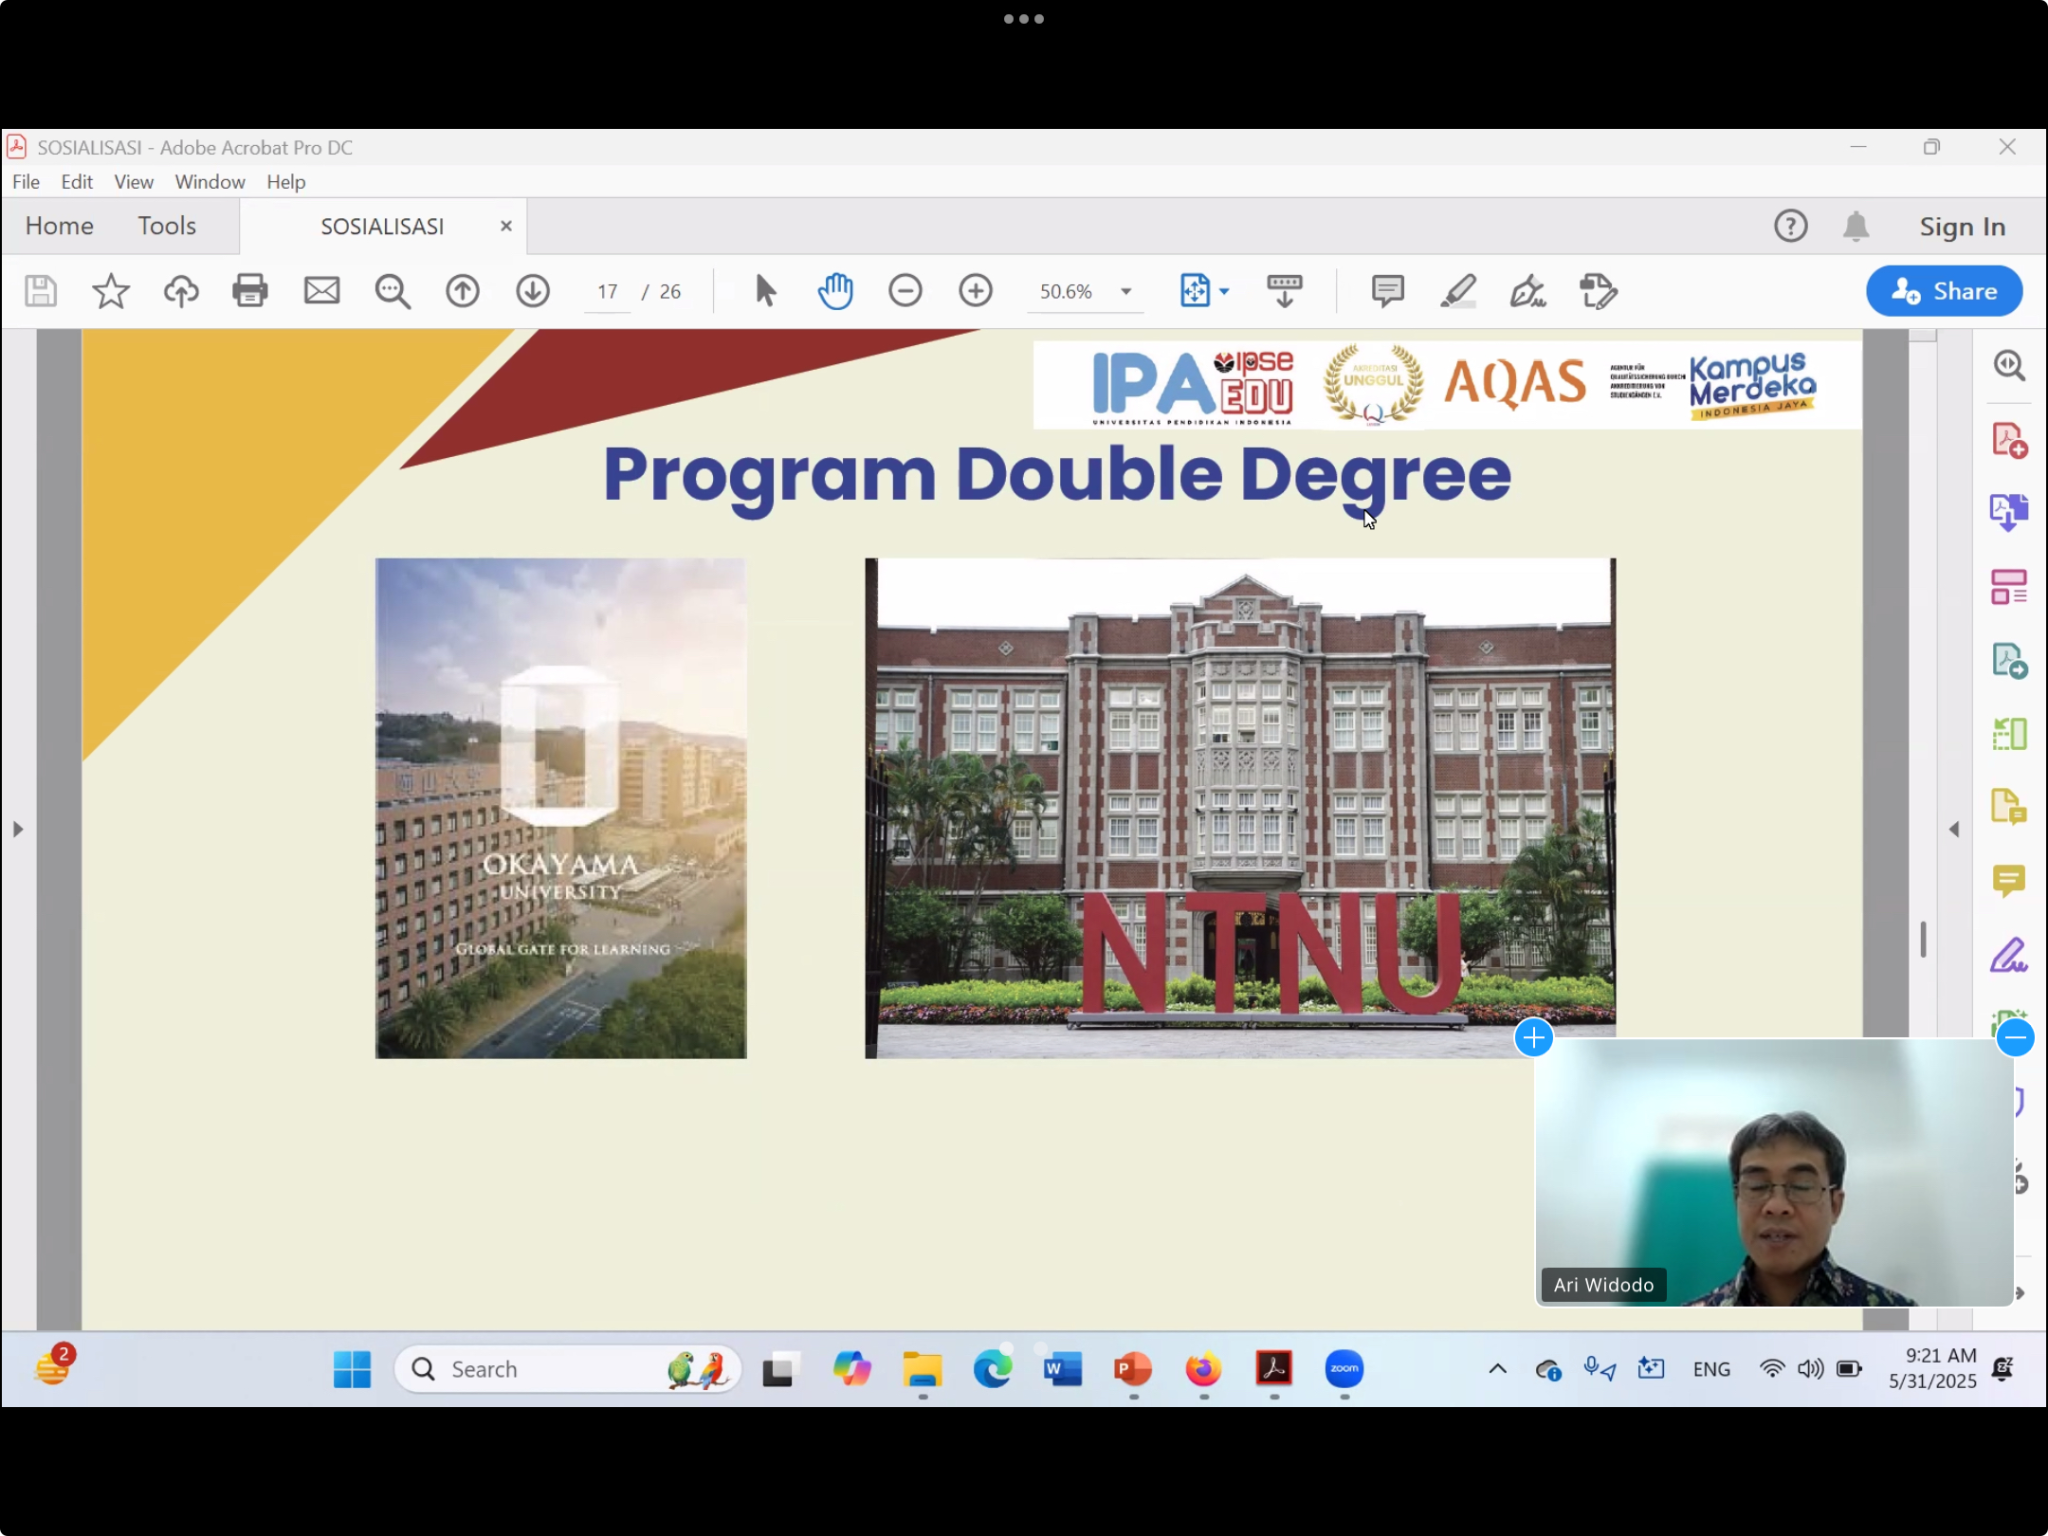2048x1536 pixels.
Task: Open notifications with the bell icon
Action: click(x=1856, y=226)
